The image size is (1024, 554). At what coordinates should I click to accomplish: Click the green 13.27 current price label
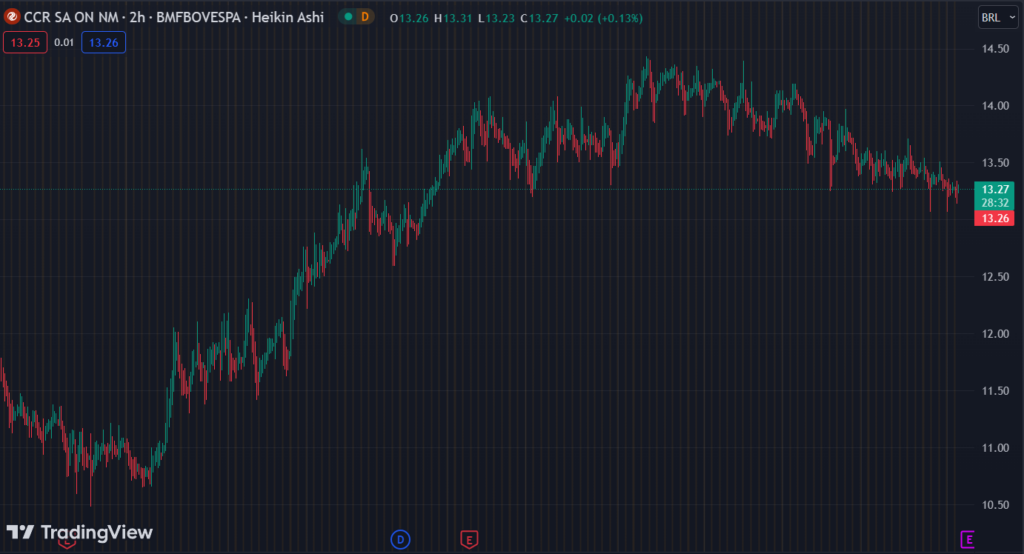995,189
